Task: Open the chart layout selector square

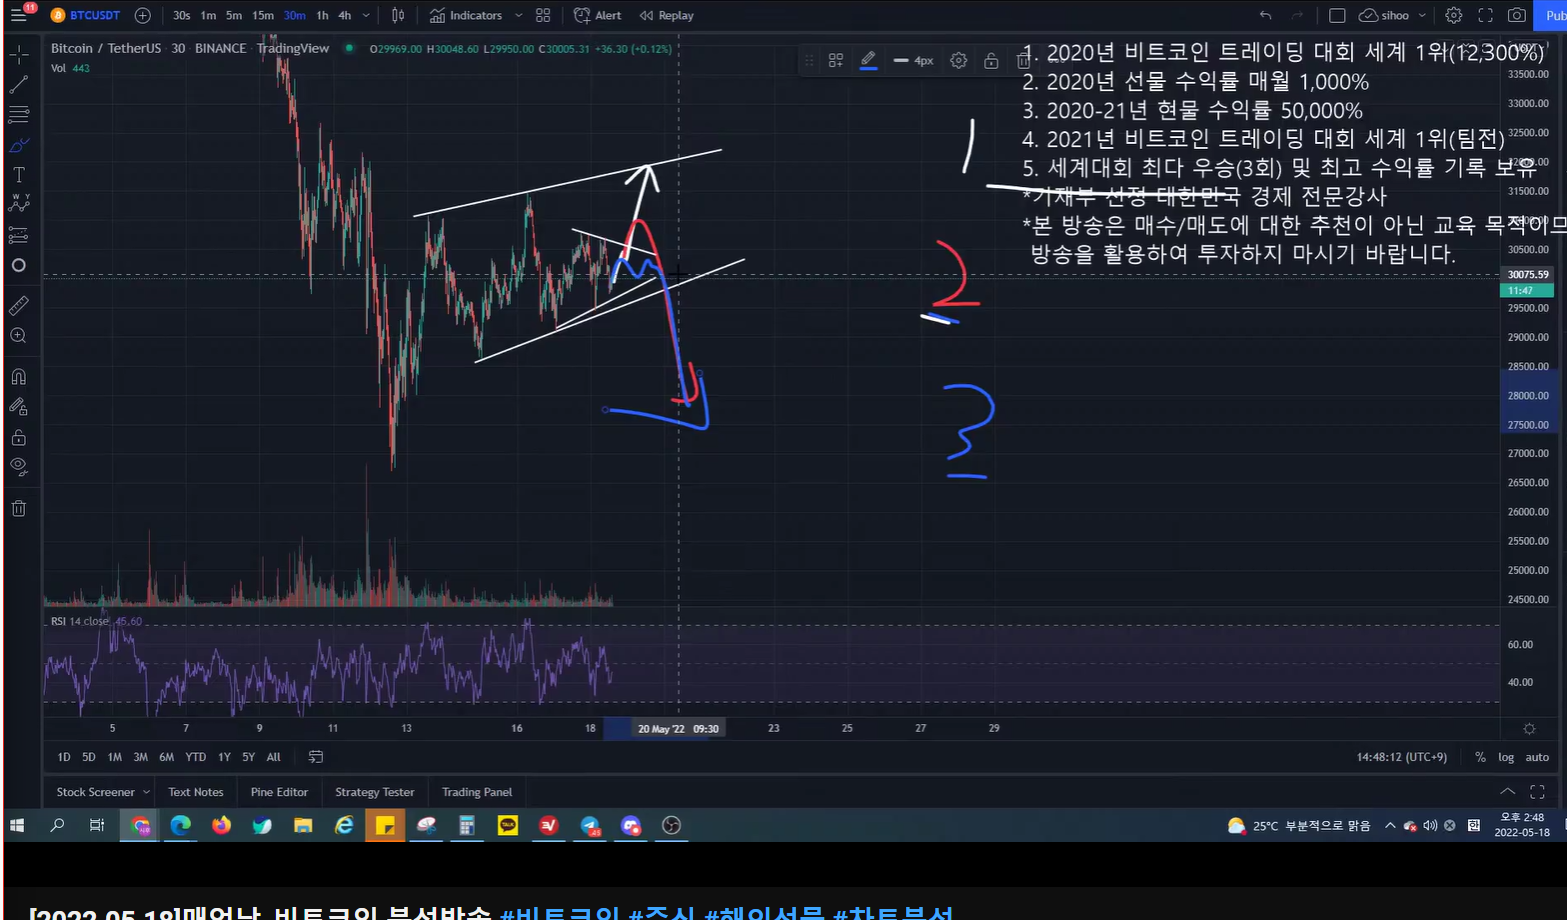Action: coord(1337,15)
